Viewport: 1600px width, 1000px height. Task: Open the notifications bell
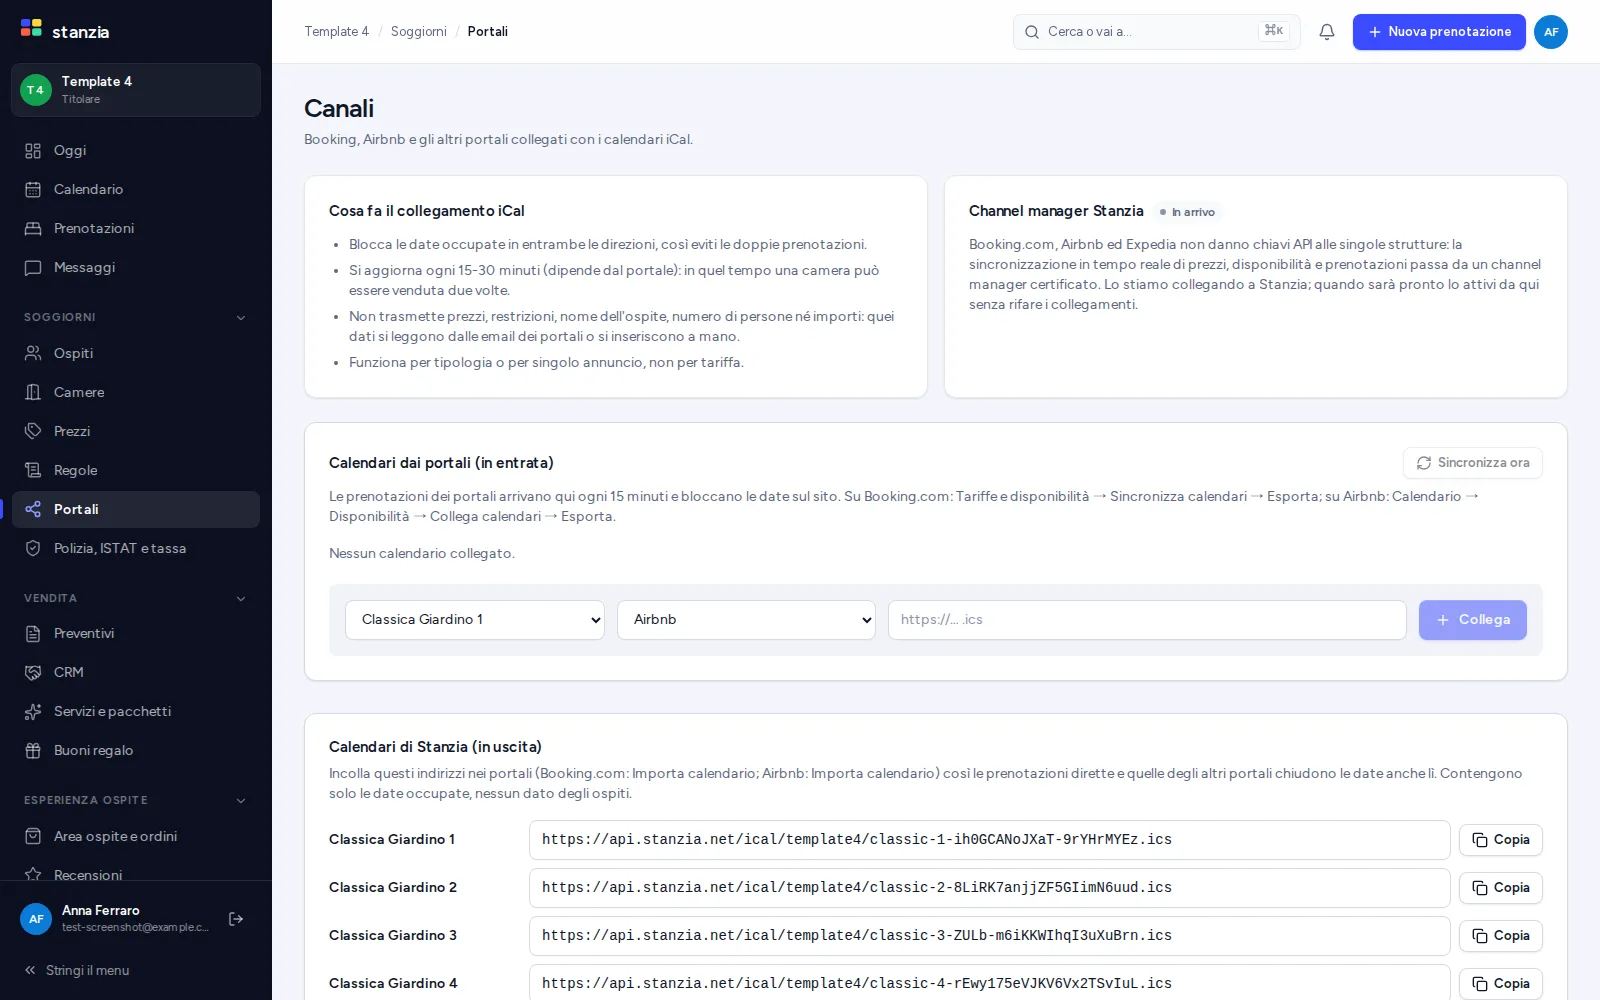click(x=1327, y=32)
